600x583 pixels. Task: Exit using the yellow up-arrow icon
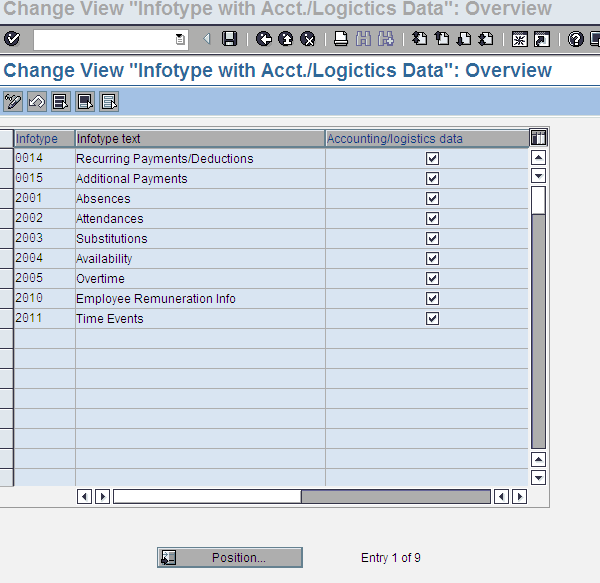[285, 39]
